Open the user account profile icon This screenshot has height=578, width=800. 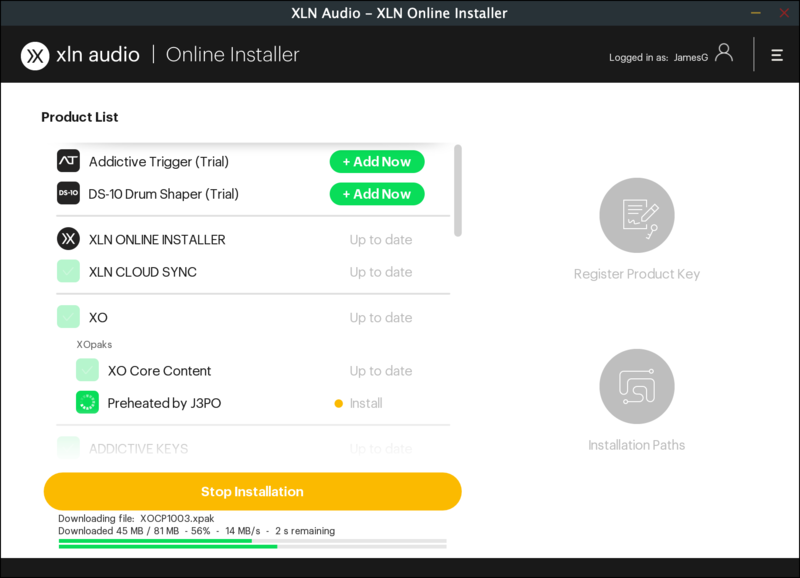click(723, 53)
